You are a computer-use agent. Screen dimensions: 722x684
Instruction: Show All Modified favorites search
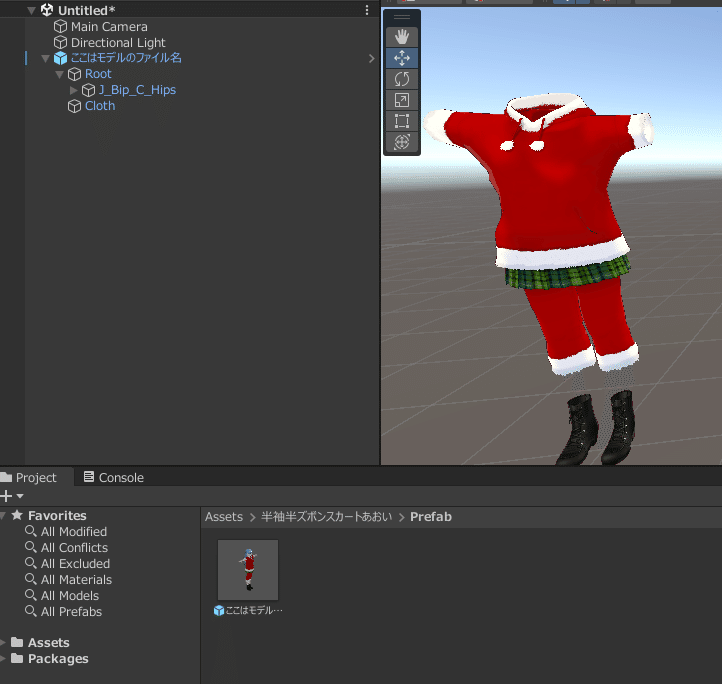tap(74, 532)
